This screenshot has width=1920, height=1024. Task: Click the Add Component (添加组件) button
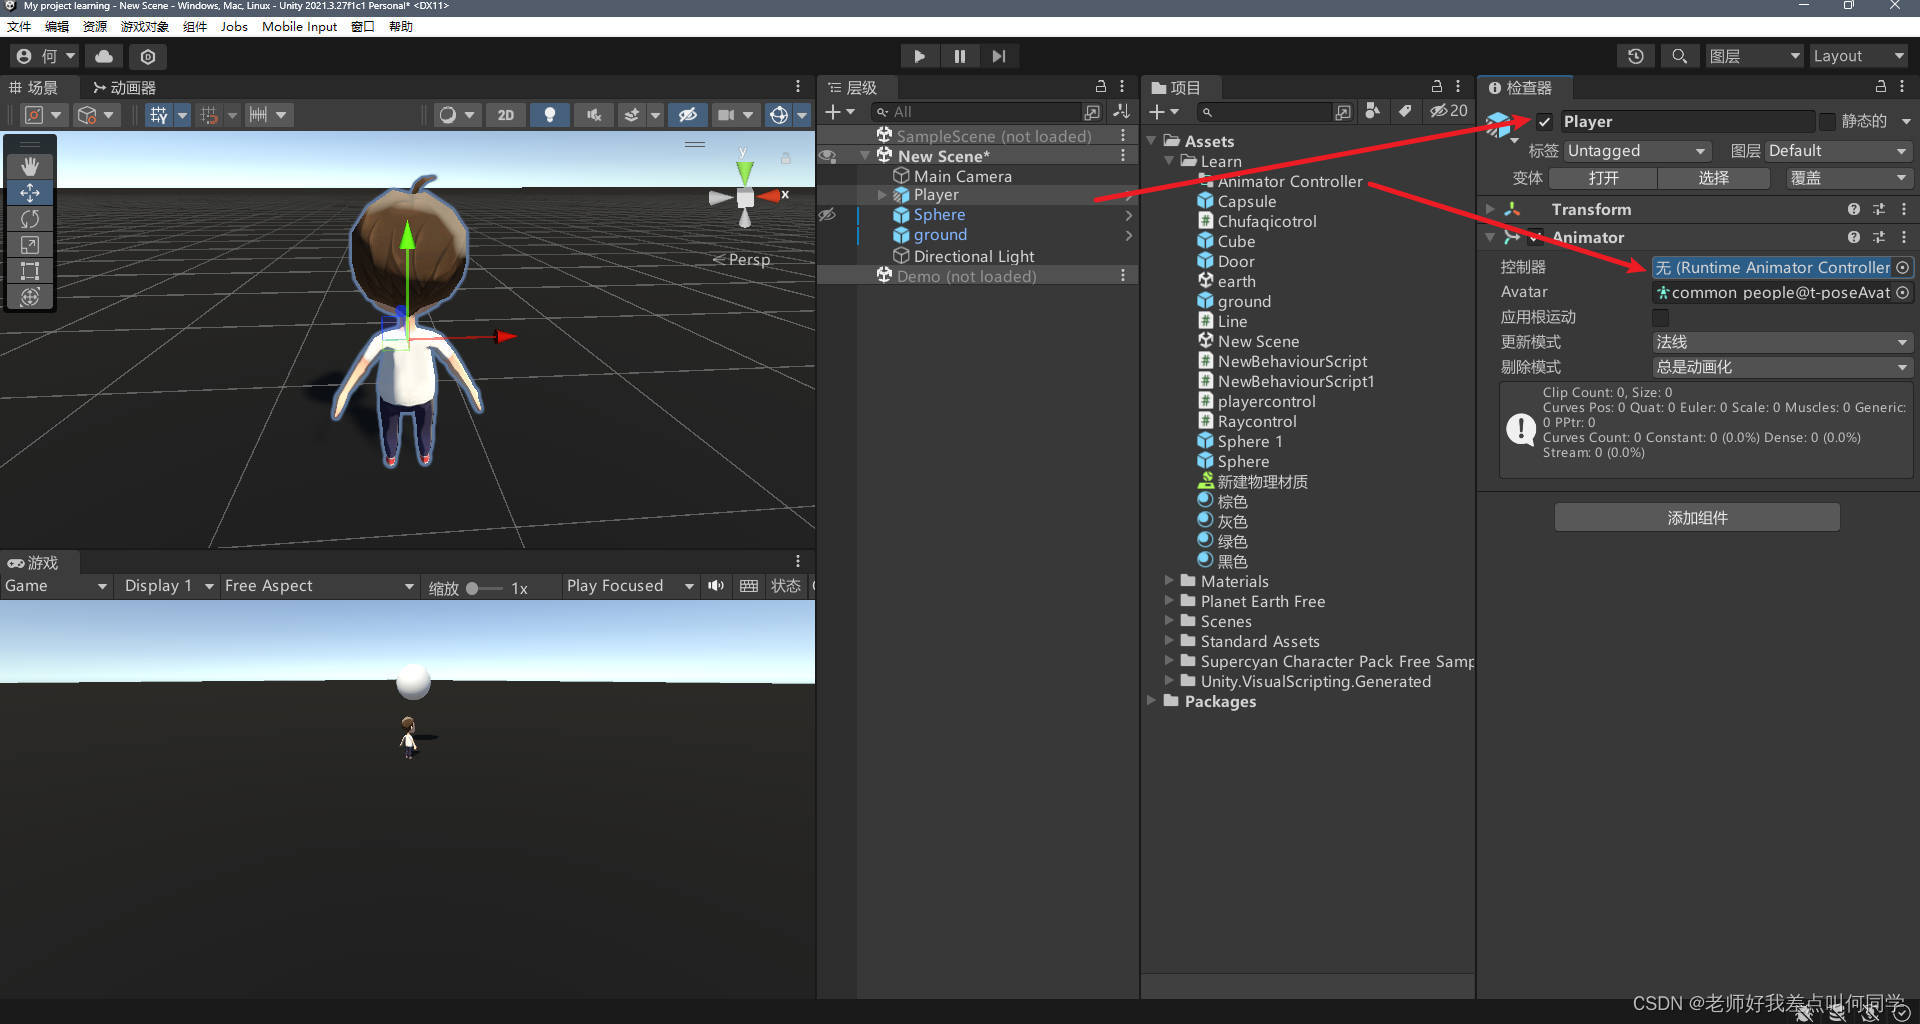pyautogui.click(x=1697, y=518)
